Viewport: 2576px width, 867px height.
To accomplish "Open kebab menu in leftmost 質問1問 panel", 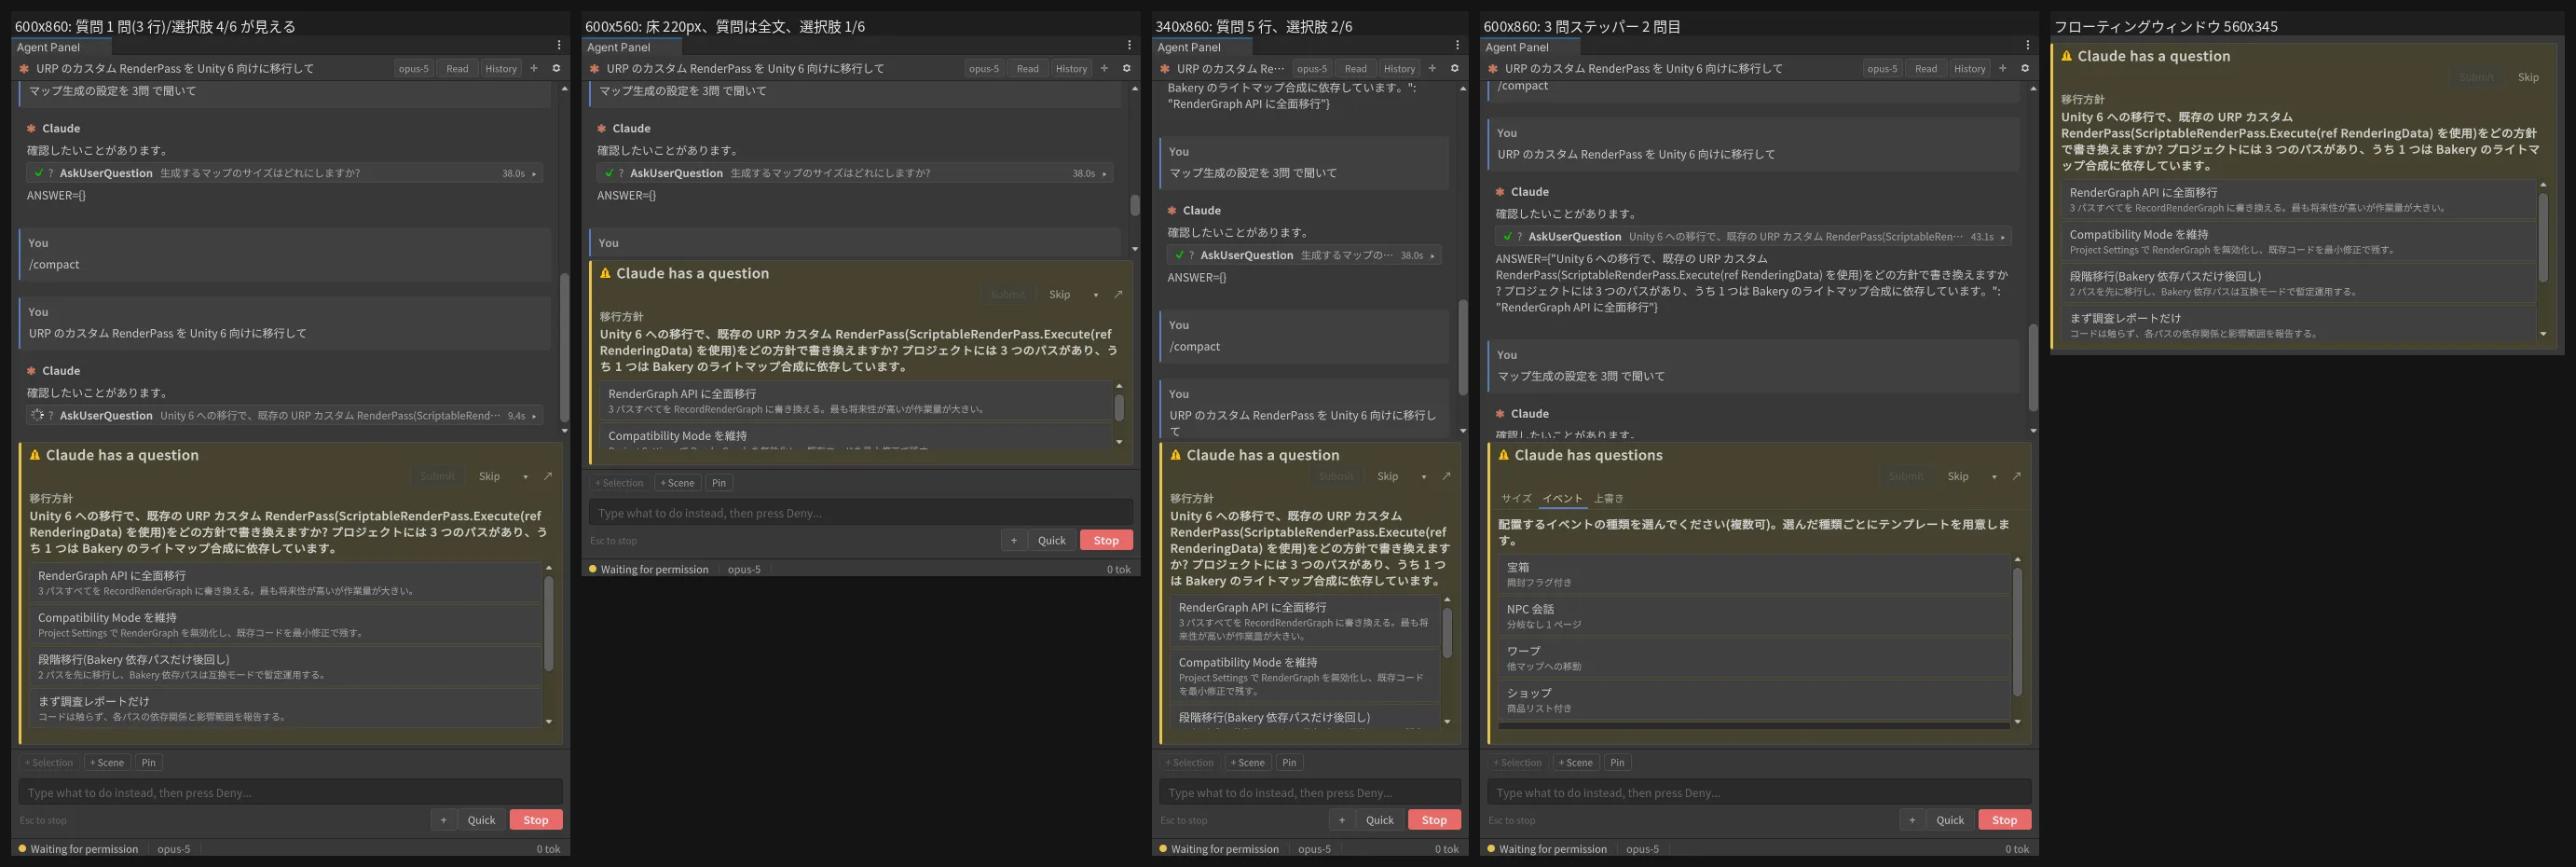I will tap(559, 46).
